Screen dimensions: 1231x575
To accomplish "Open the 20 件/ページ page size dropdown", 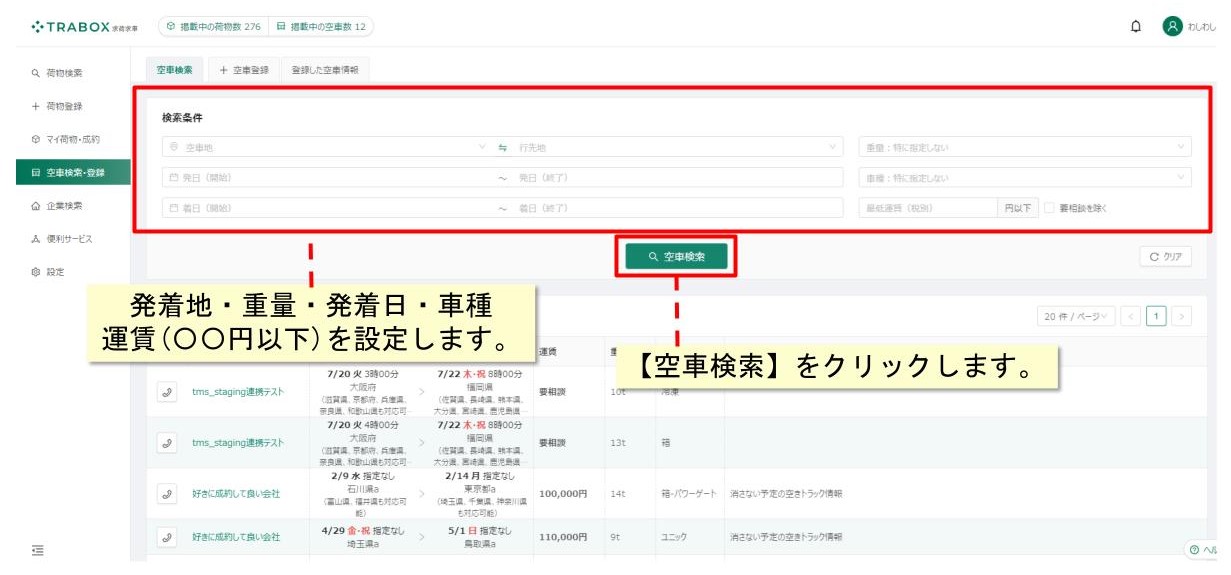I will coord(1075,316).
